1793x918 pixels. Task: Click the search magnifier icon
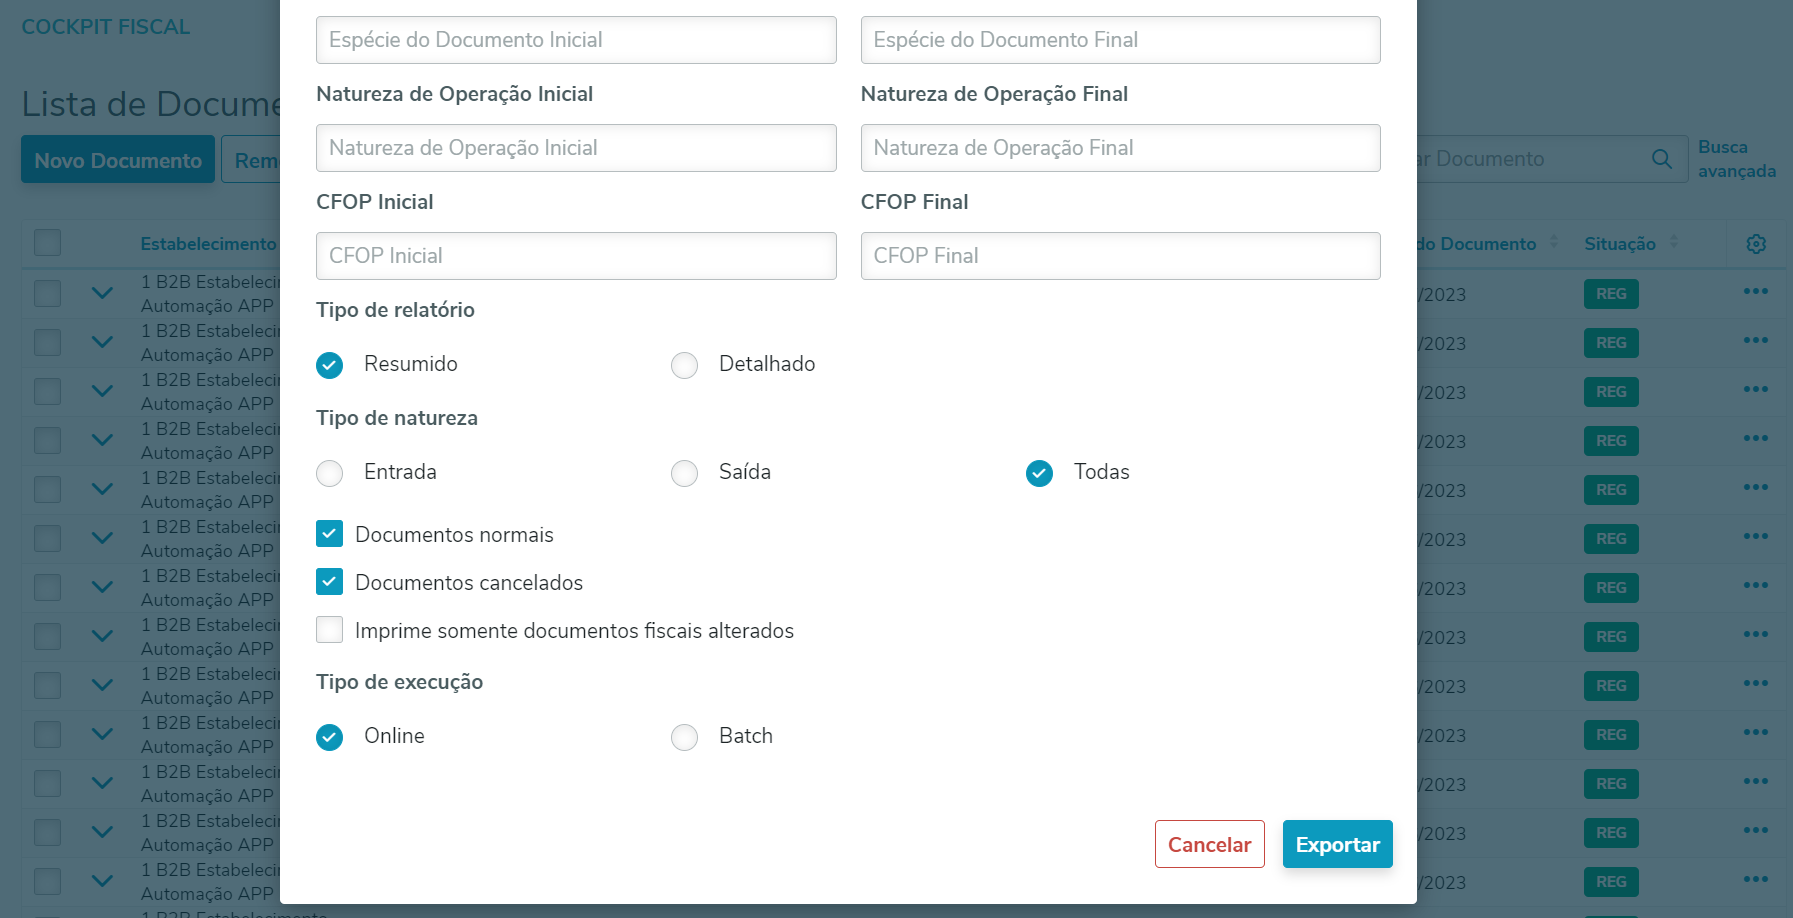[1661, 159]
